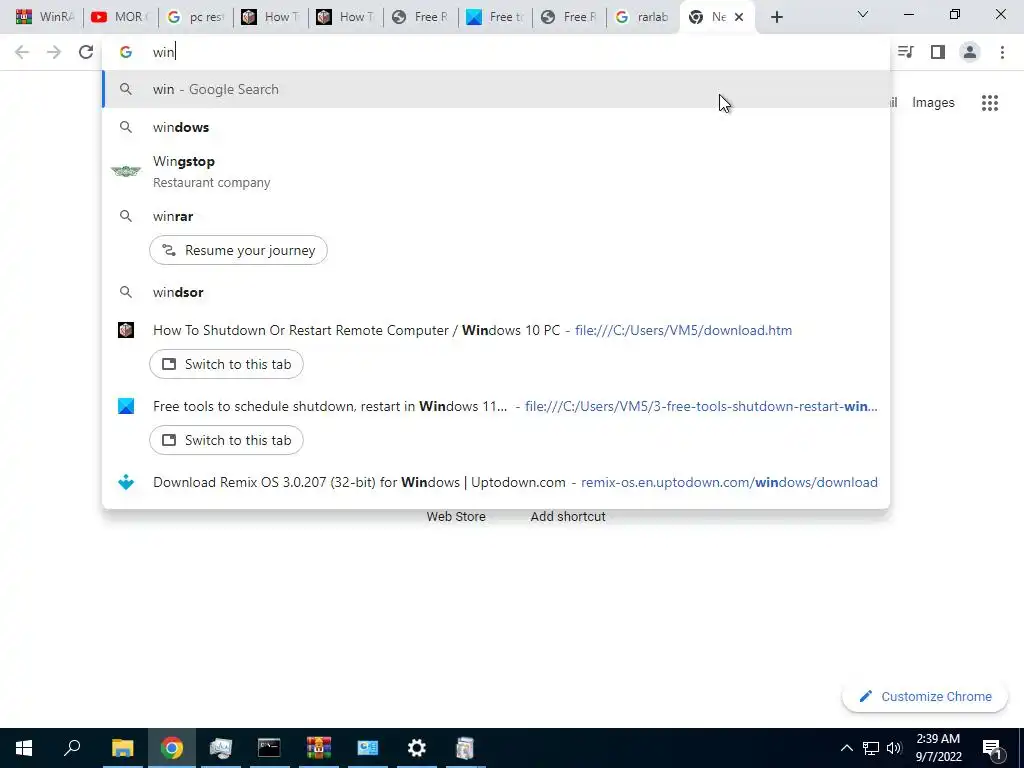Open the Google apps grid
This screenshot has height=768, width=1024.
(x=990, y=103)
